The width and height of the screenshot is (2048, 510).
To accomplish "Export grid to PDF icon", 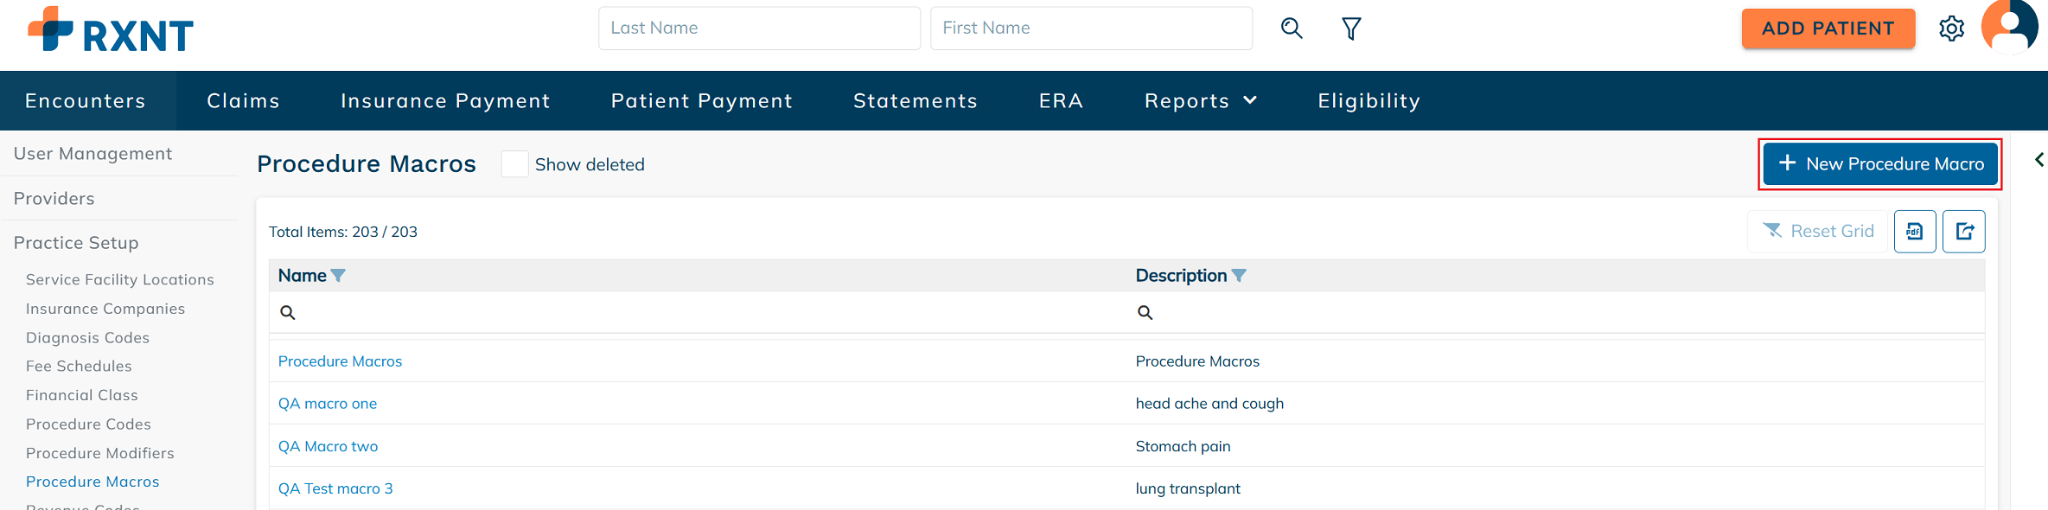I will (x=1914, y=232).
